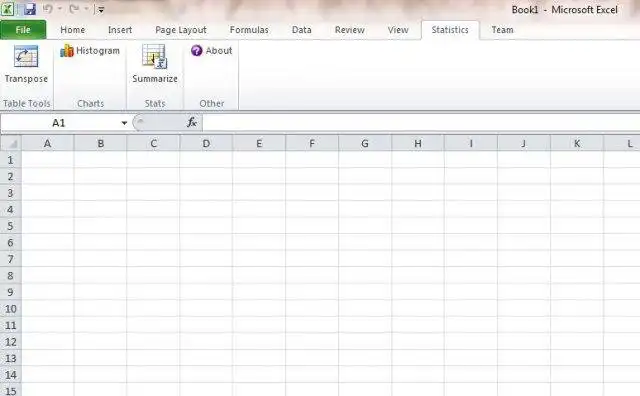This screenshot has width=640, height=396.
Task: Undo using the Quick Access toolbar arrow
Action: (47, 9)
